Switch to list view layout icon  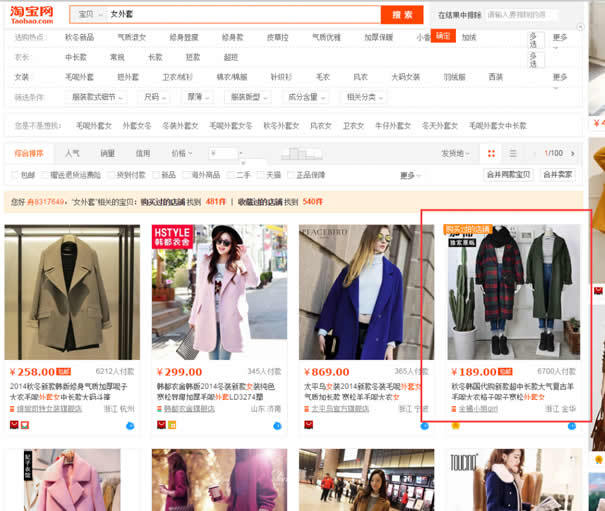click(512, 153)
